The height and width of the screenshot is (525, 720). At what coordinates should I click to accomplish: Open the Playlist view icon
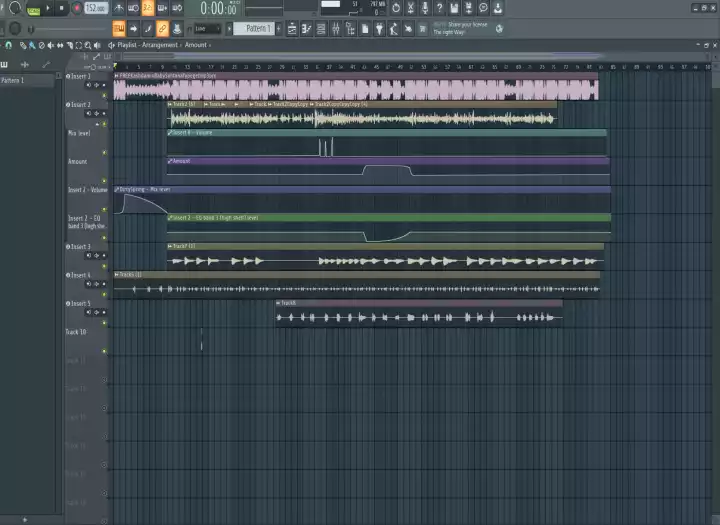pyautogui.click(x=292, y=29)
